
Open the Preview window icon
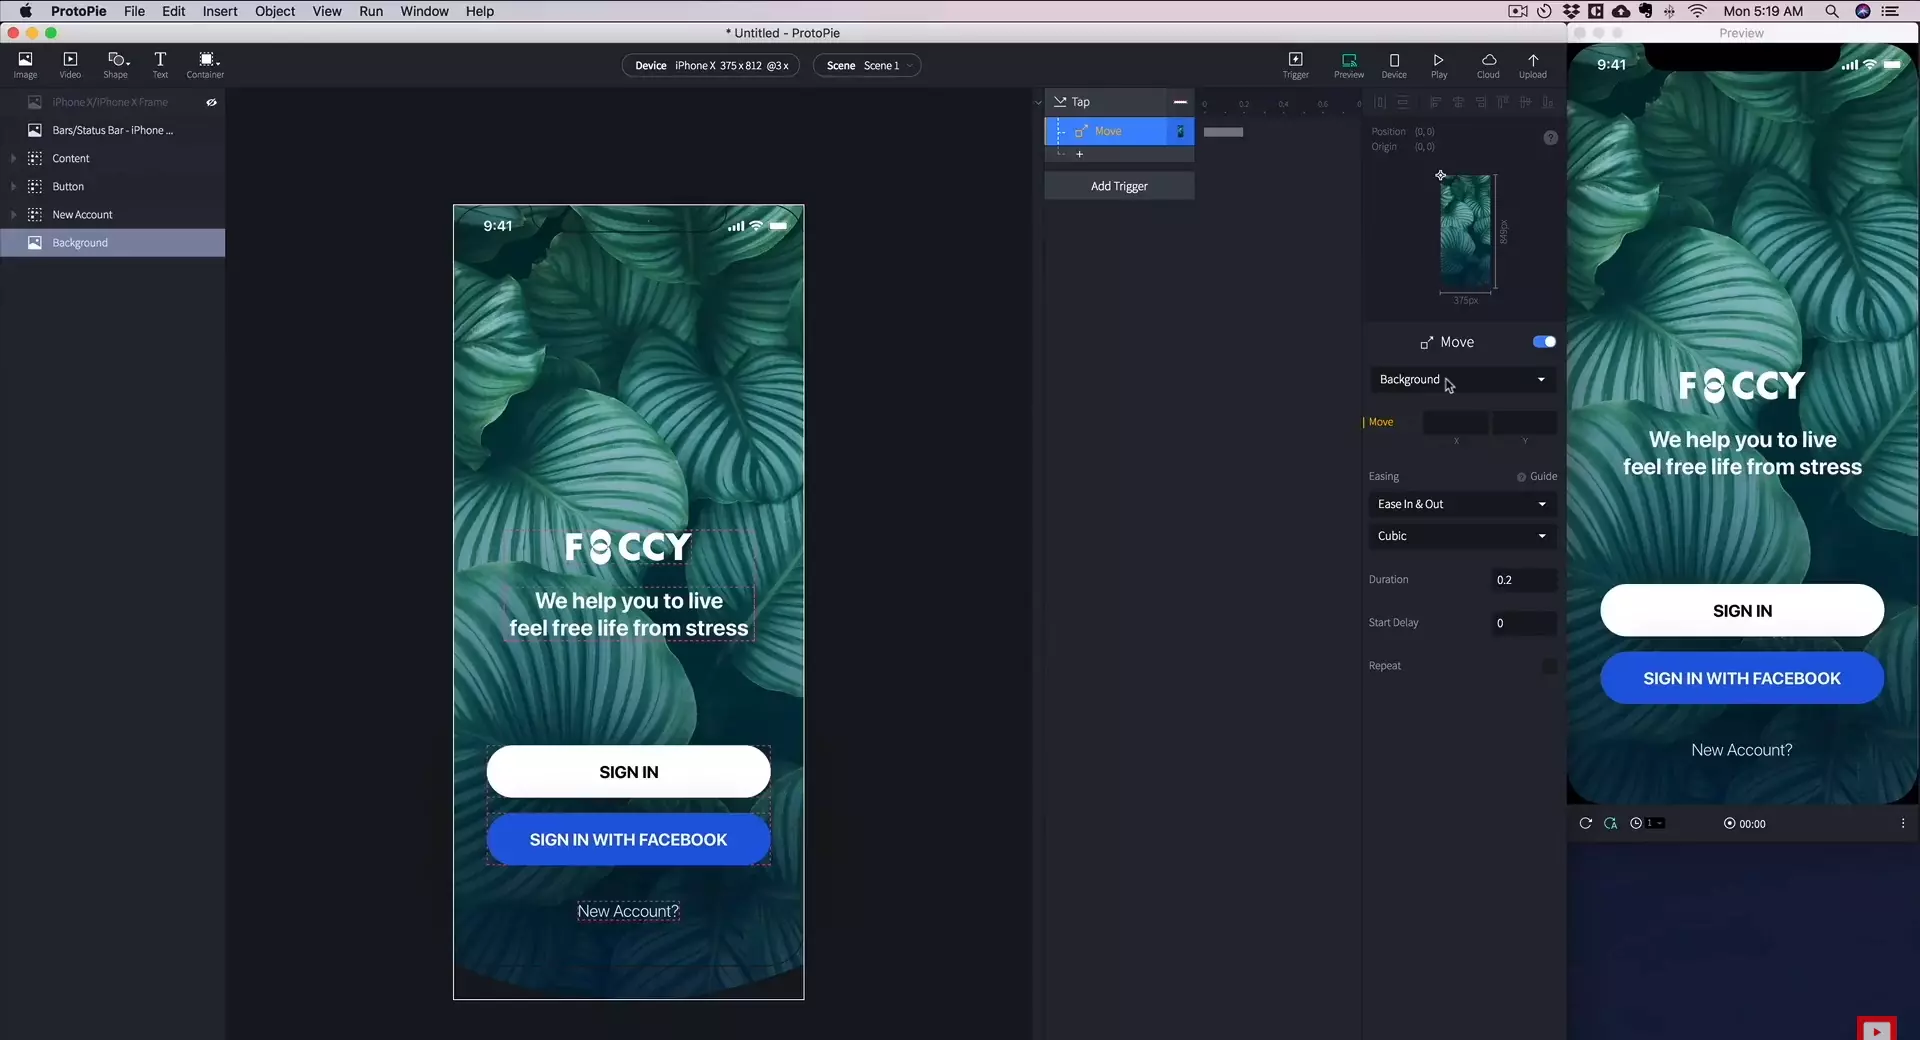click(x=1349, y=65)
